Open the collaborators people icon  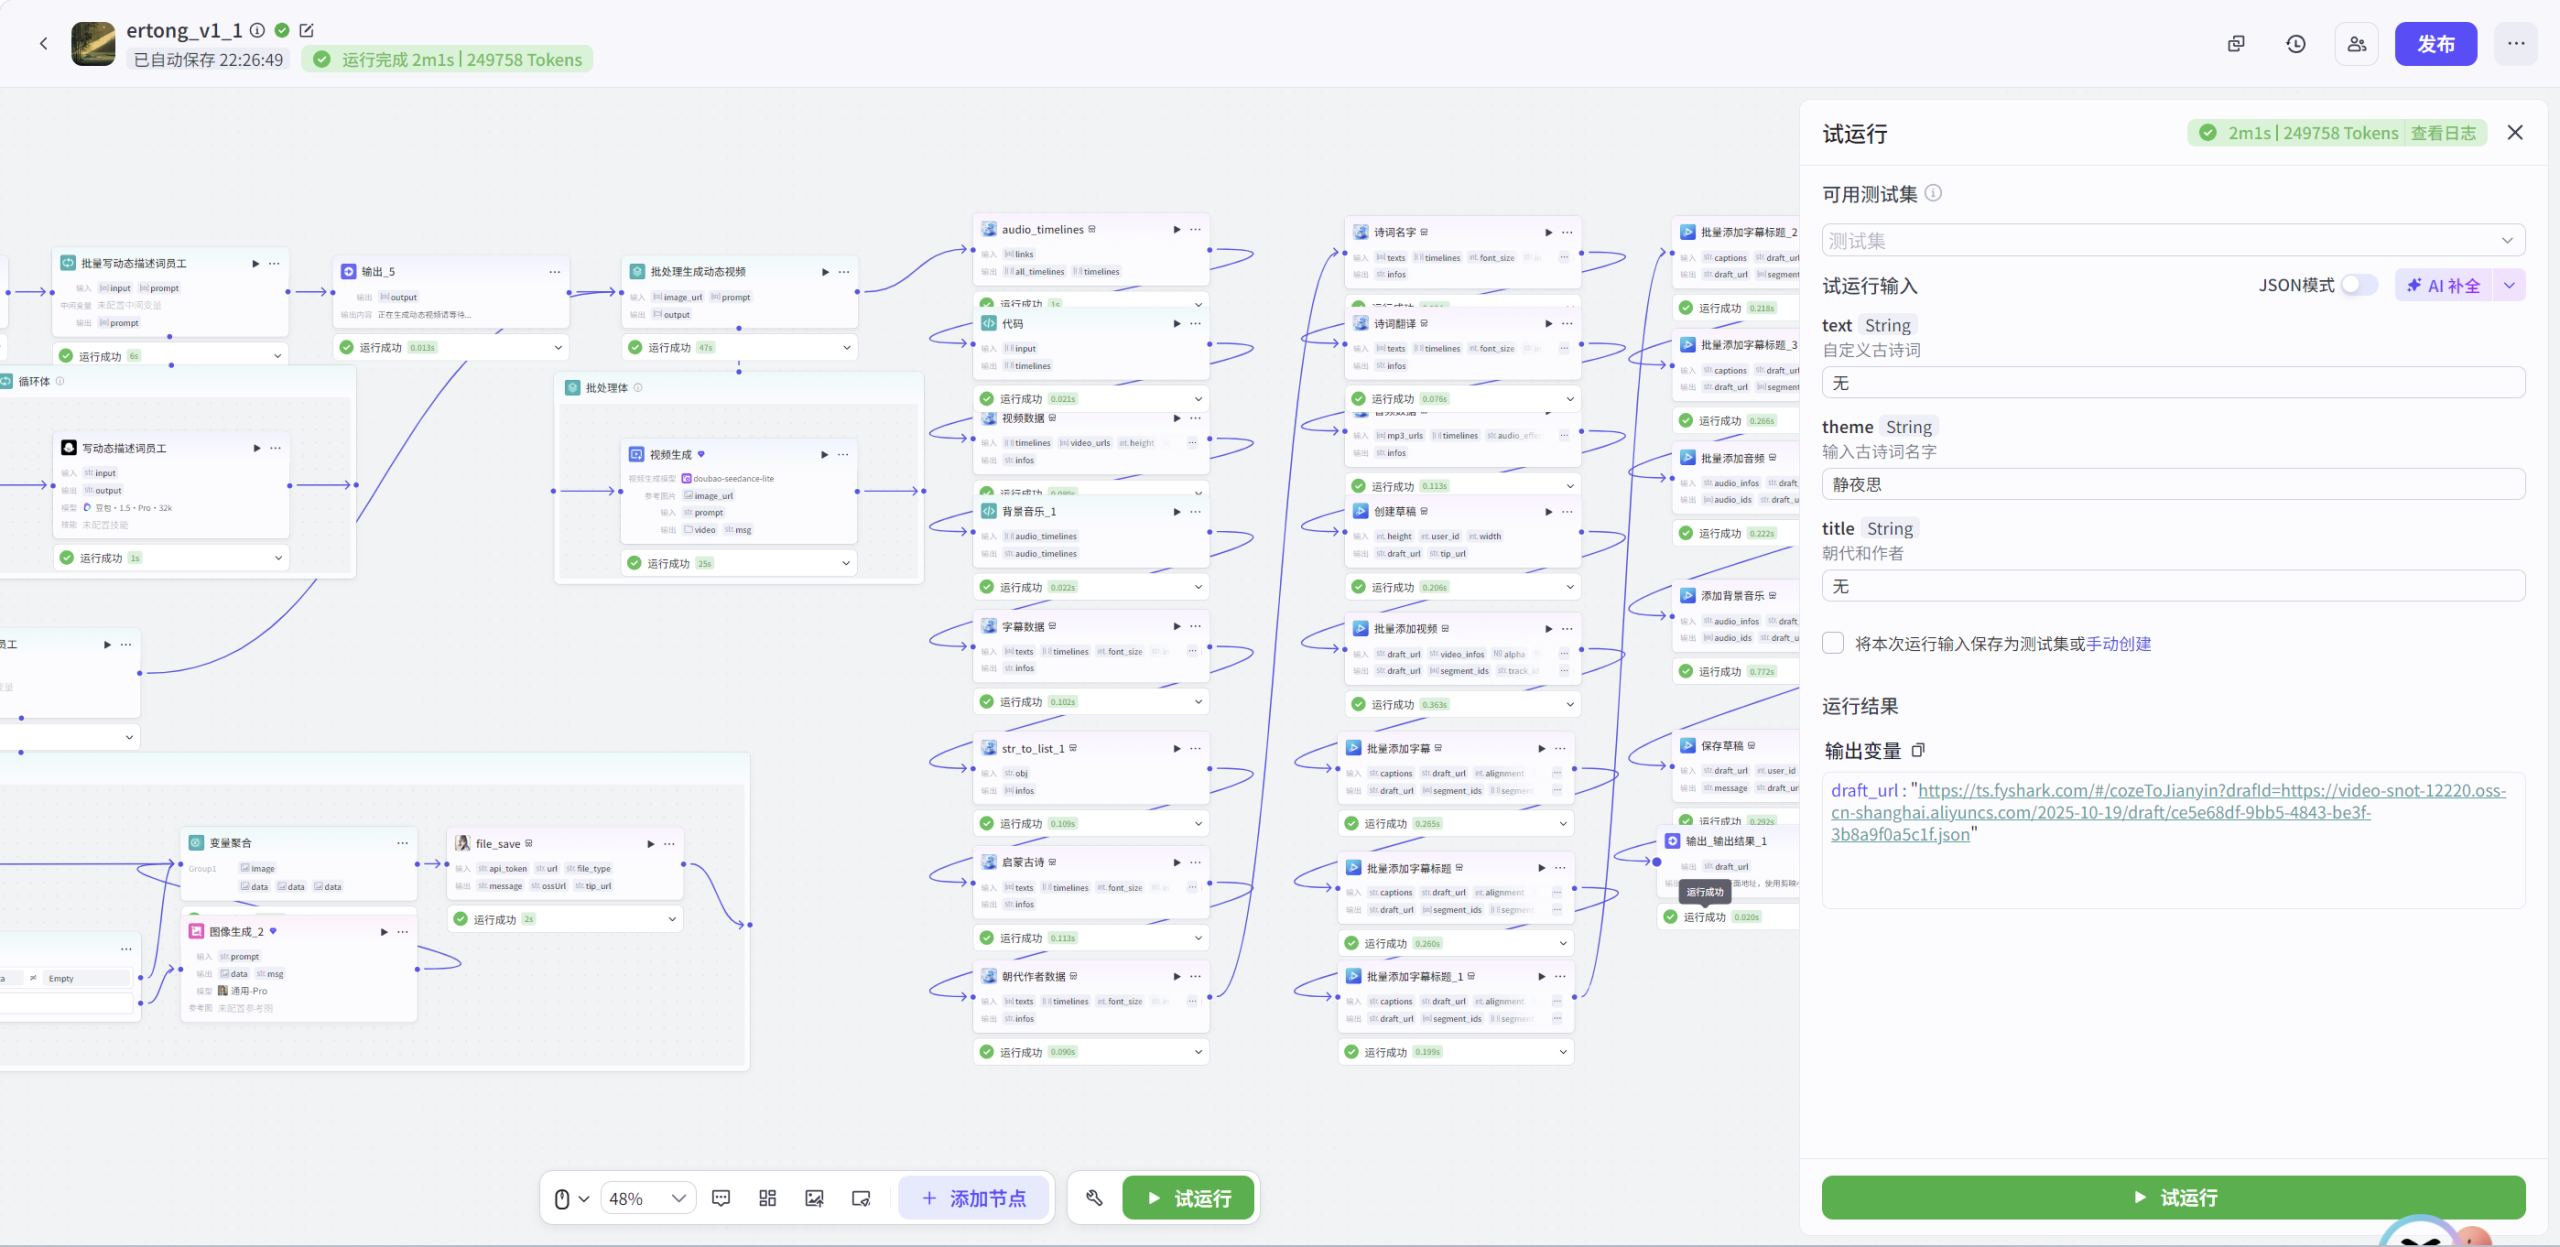click(x=2357, y=44)
